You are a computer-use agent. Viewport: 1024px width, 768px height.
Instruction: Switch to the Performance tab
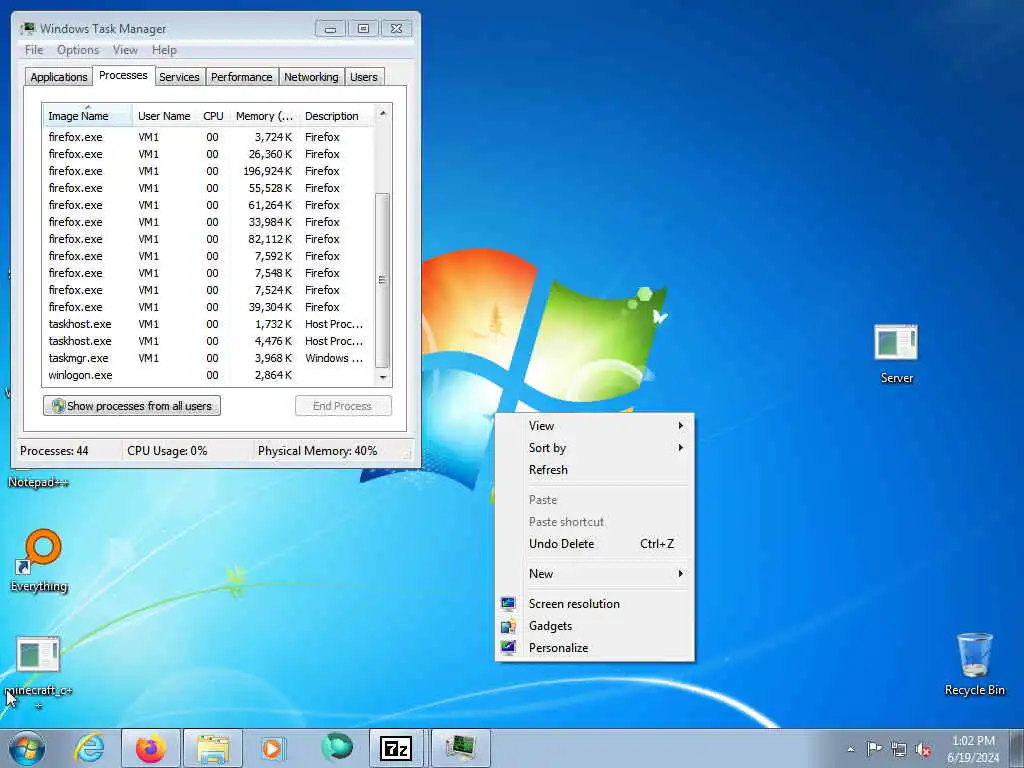(x=242, y=77)
